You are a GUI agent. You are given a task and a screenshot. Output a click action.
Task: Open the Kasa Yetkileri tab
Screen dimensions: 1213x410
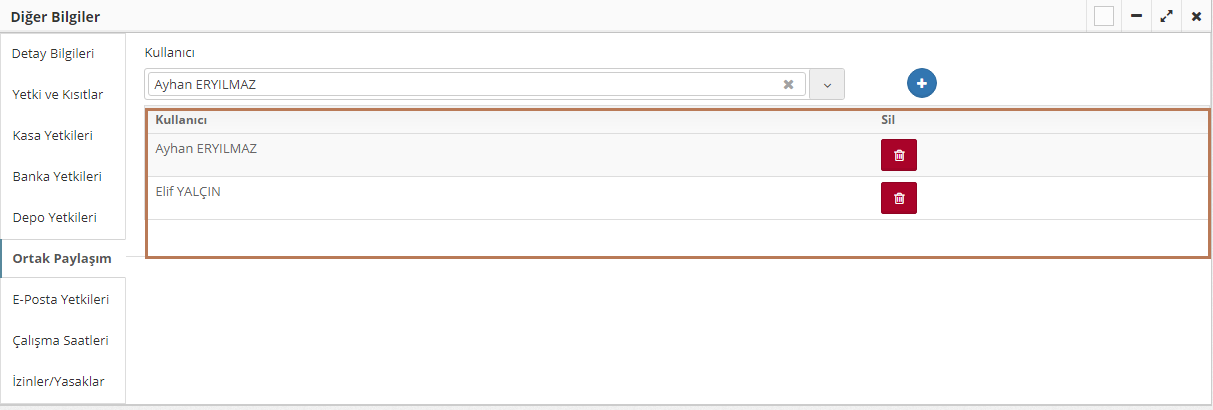[53, 135]
